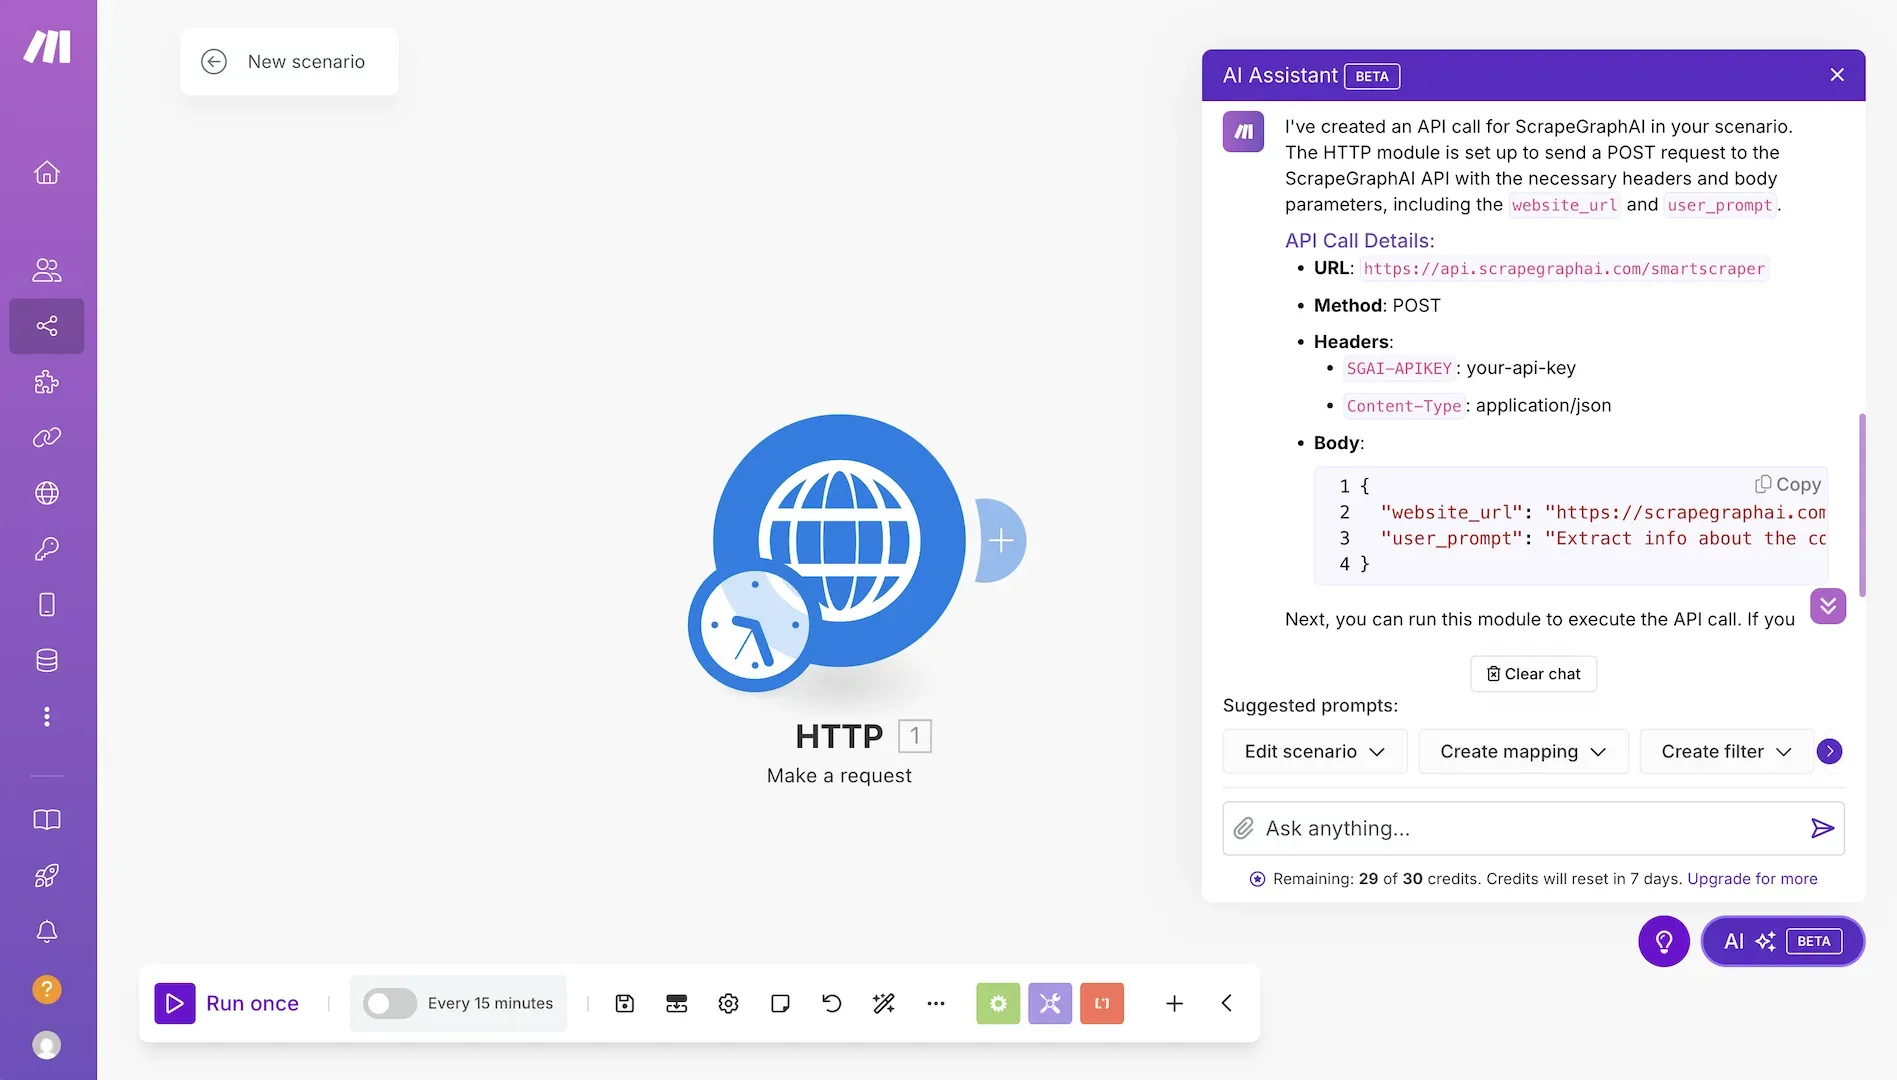This screenshot has width=1897, height=1080.
Task: Open the orange Help question mark
Action: click(47, 989)
